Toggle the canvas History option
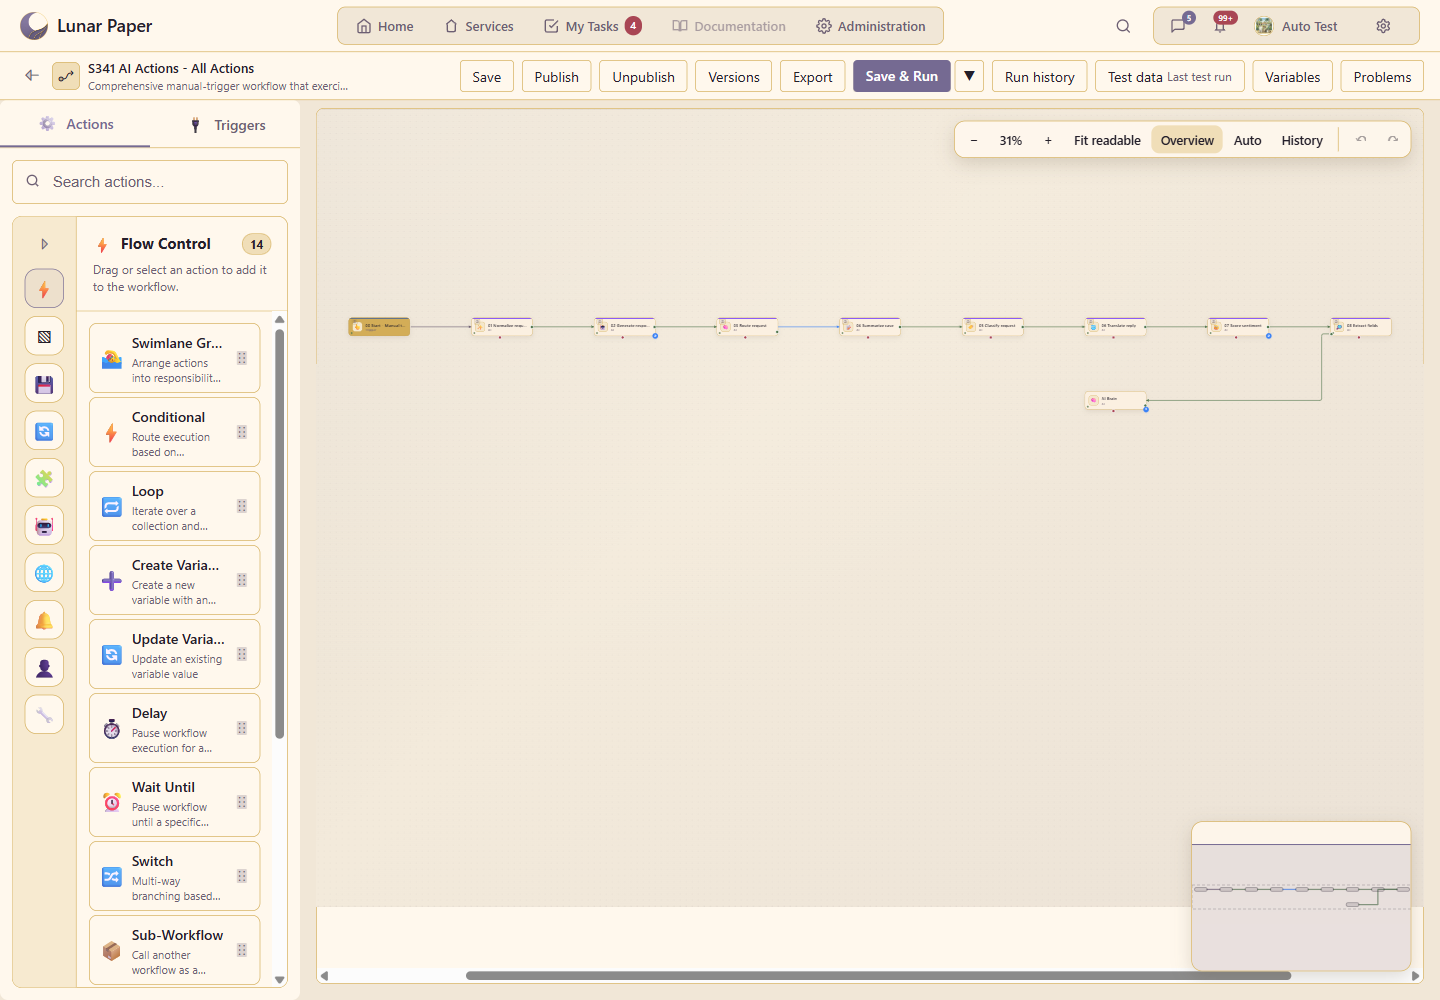Viewport: 1440px width, 1000px height. (1302, 140)
